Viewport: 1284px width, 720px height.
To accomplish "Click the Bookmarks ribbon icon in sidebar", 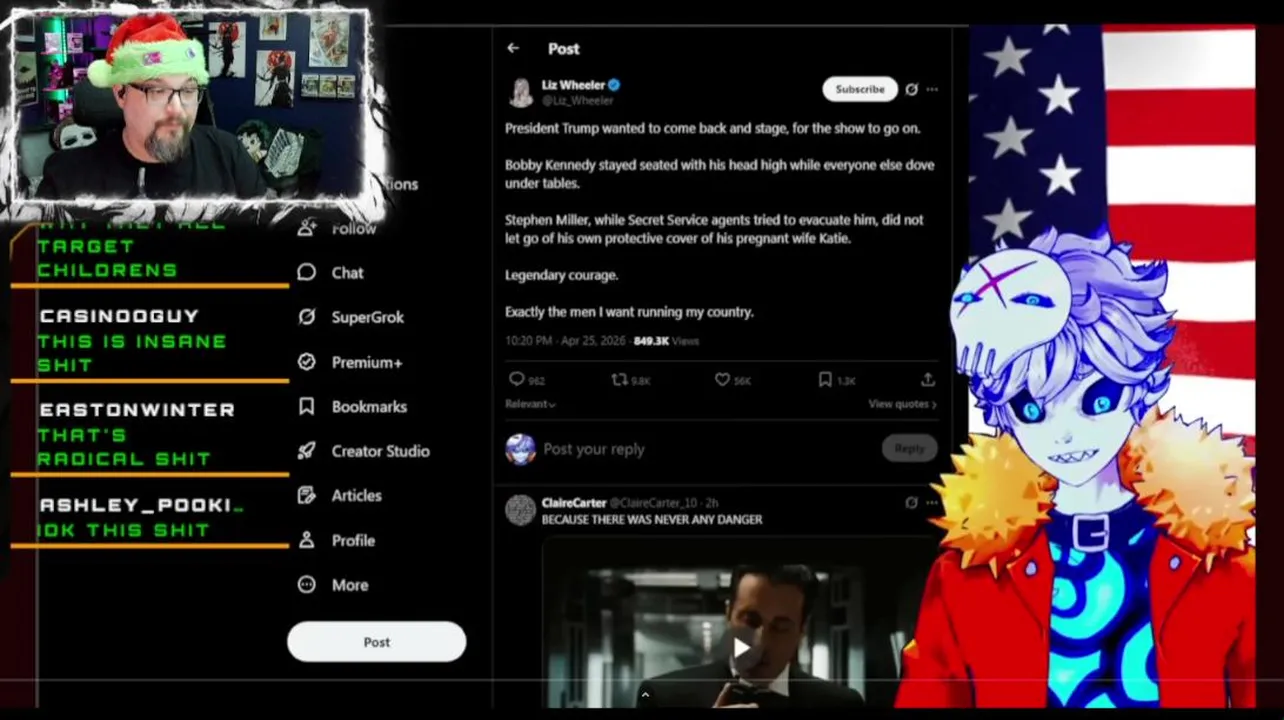I will 307,406.
